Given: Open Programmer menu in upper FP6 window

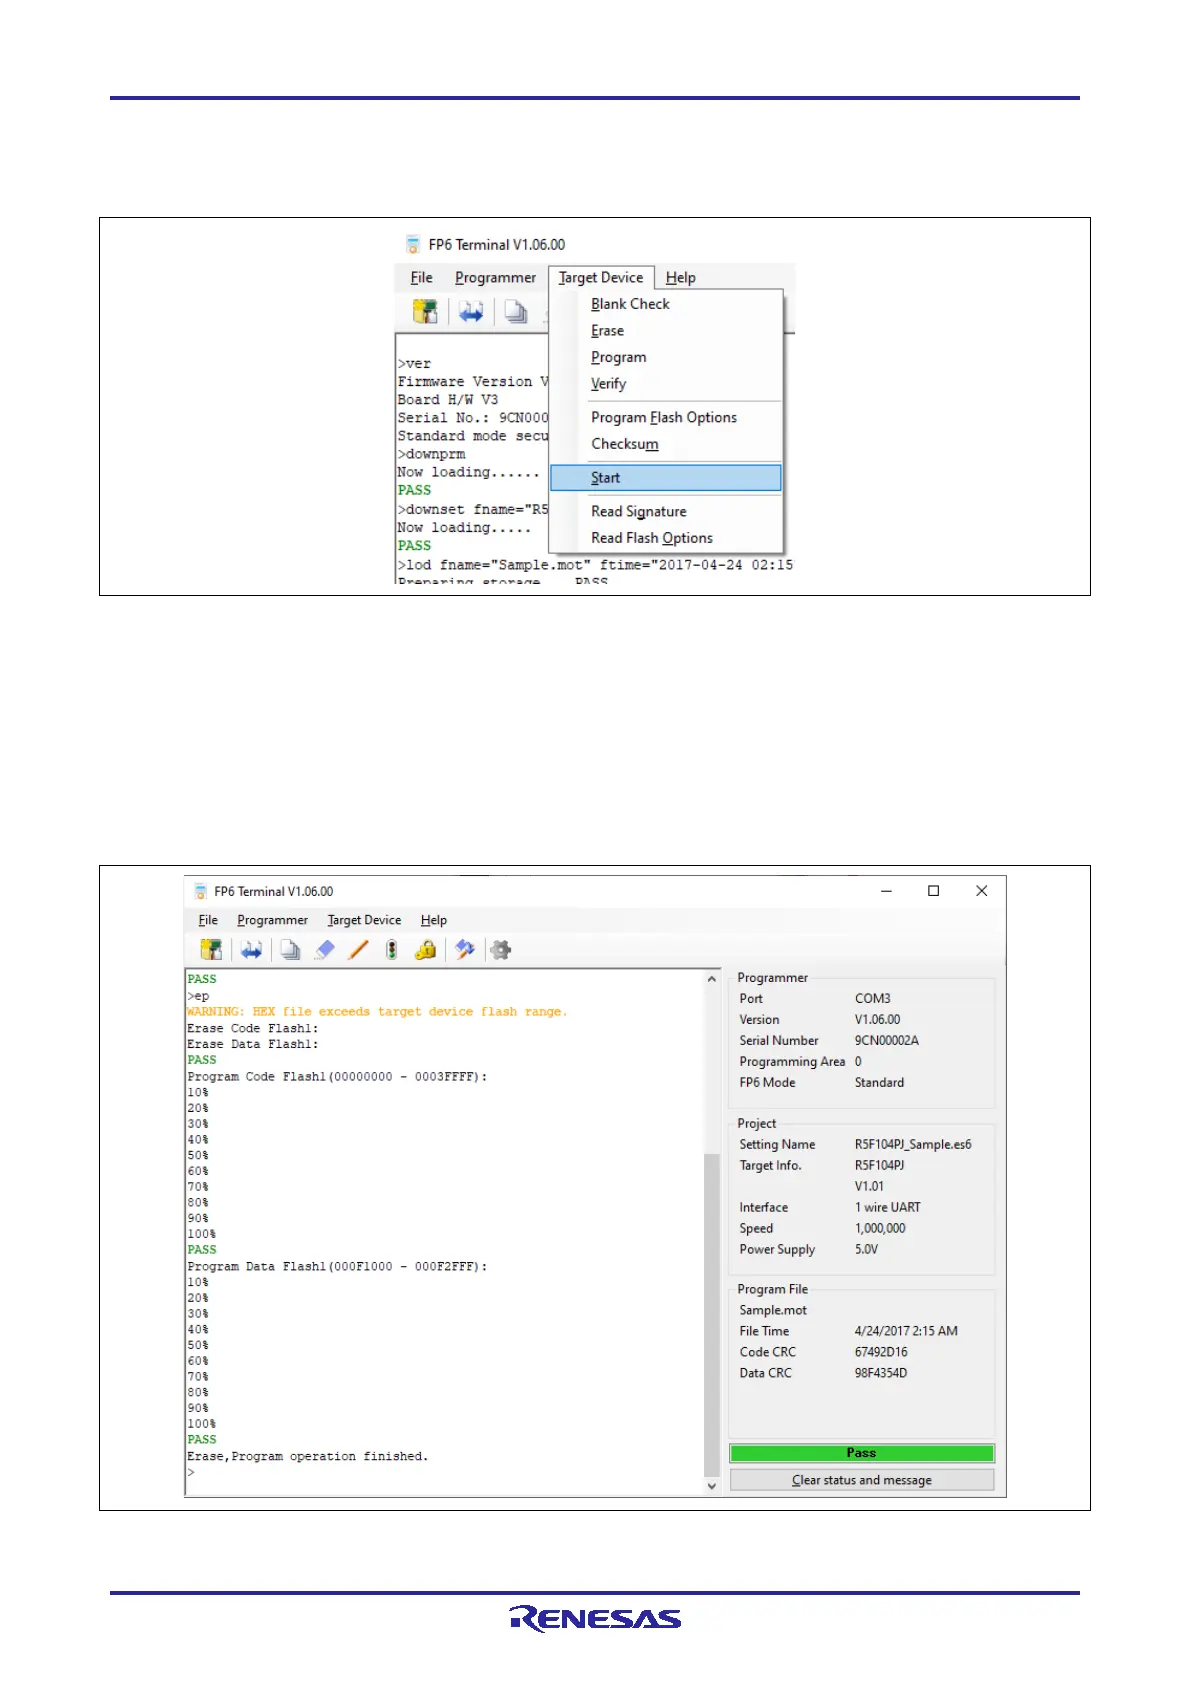Looking at the screenshot, I should [495, 278].
